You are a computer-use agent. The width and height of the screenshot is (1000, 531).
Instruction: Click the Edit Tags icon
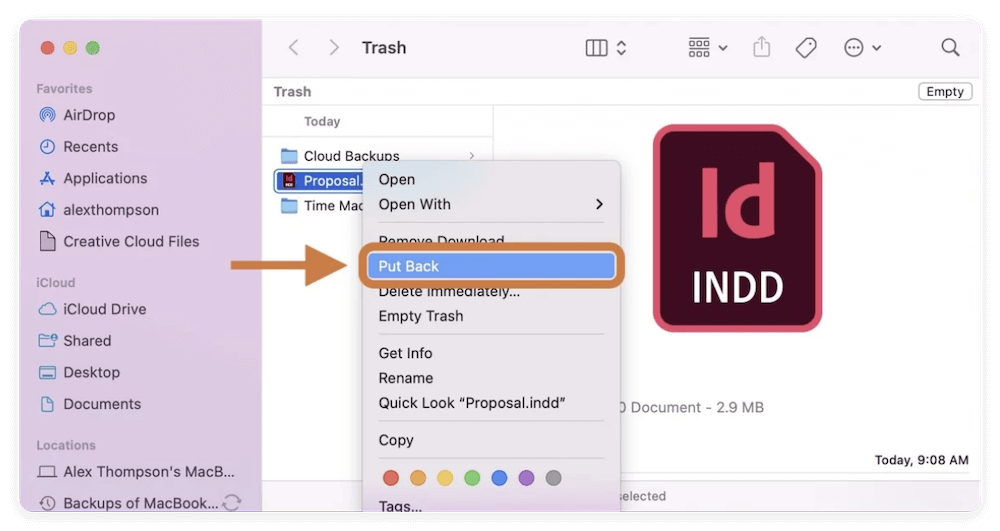click(806, 48)
